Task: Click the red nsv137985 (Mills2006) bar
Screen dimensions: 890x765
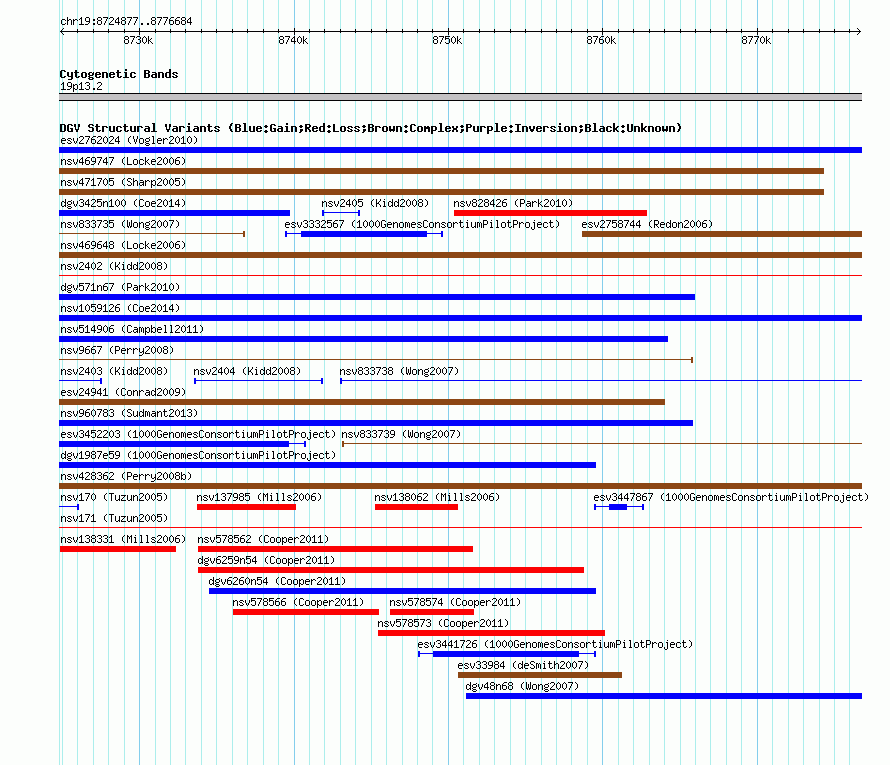Action: [x=246, y=507]
